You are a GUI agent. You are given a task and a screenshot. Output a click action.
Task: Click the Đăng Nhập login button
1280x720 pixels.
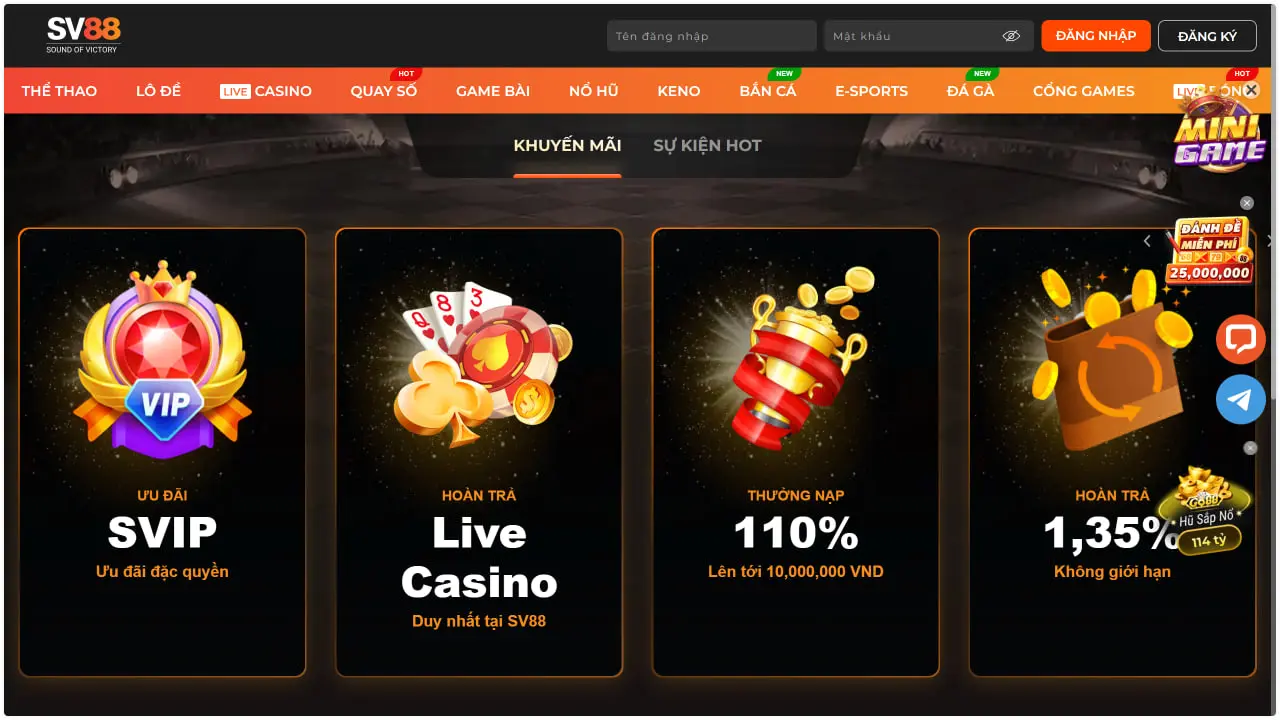[1096, 36]
